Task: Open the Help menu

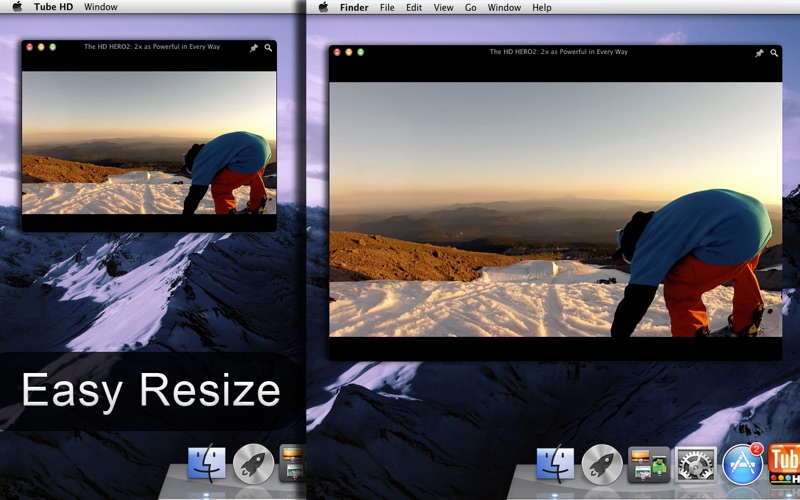Action: pyautogui.click(x=542, y=7)
